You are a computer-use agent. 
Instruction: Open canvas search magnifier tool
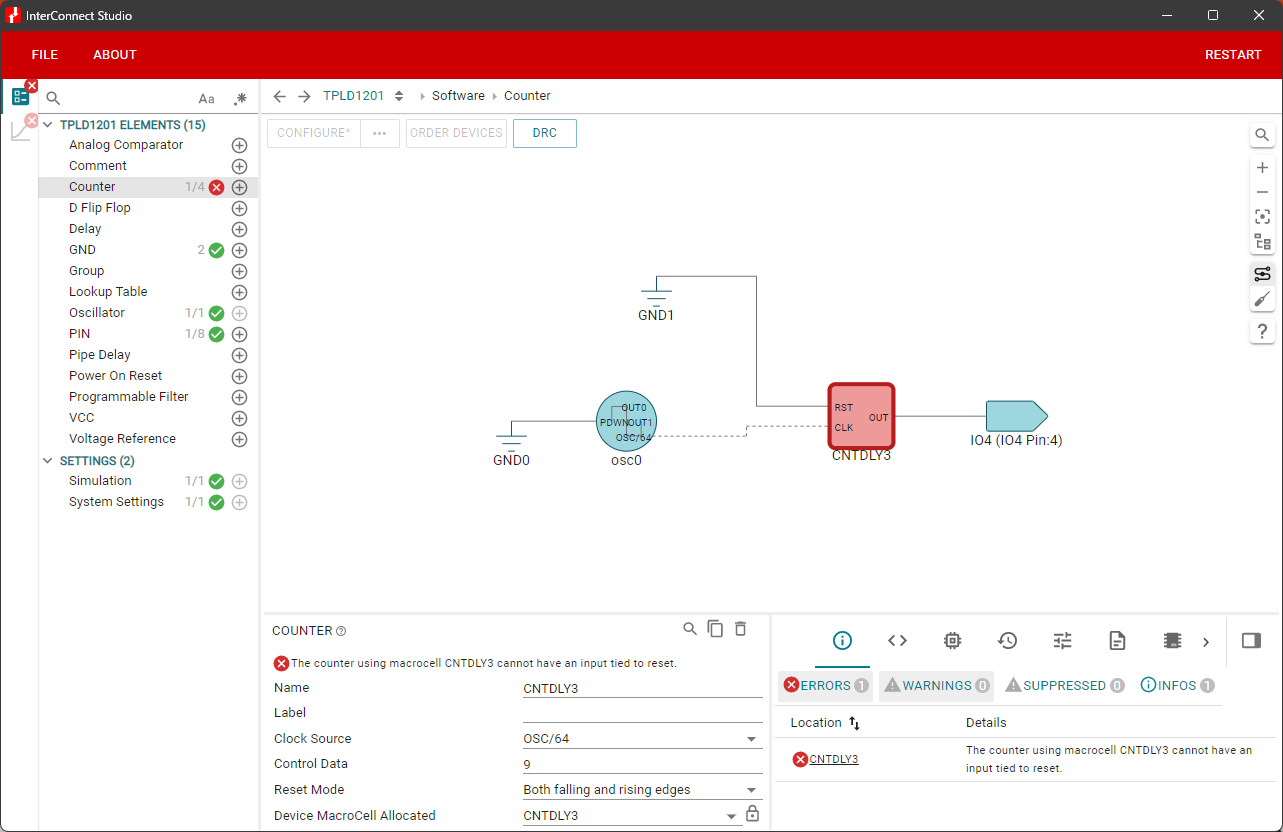click(1262, 135)
